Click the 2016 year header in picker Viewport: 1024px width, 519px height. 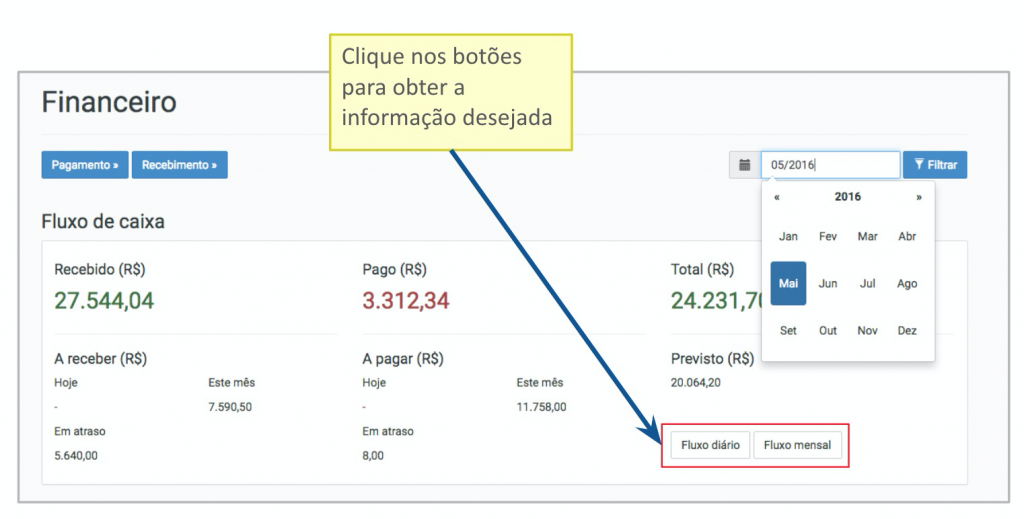(x=848, y=197)
